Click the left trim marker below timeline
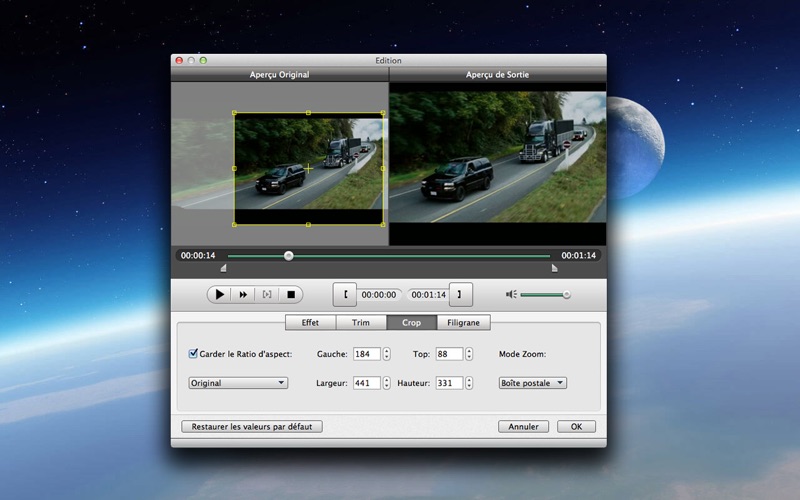Image resolution: width=800 pixels, height=500 pixels. tap(223, 268)
